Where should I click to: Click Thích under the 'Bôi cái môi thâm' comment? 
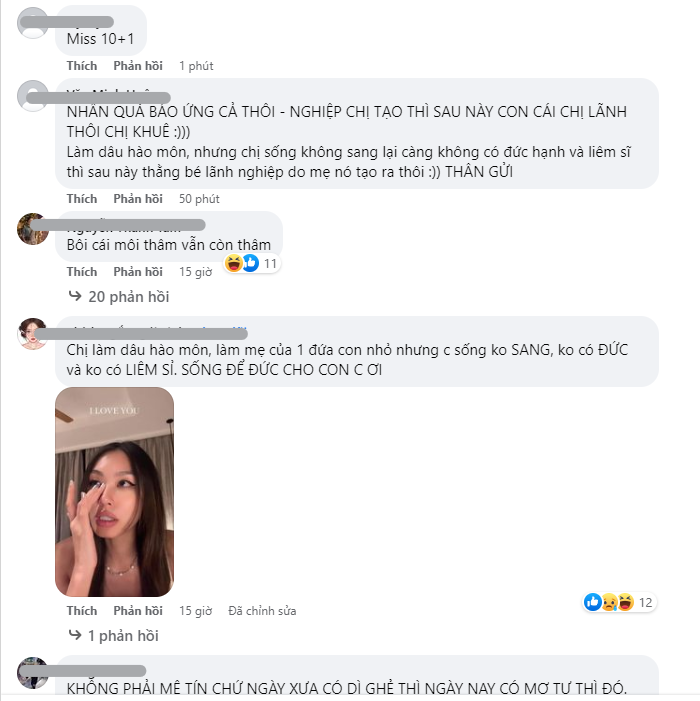[82, 271]
